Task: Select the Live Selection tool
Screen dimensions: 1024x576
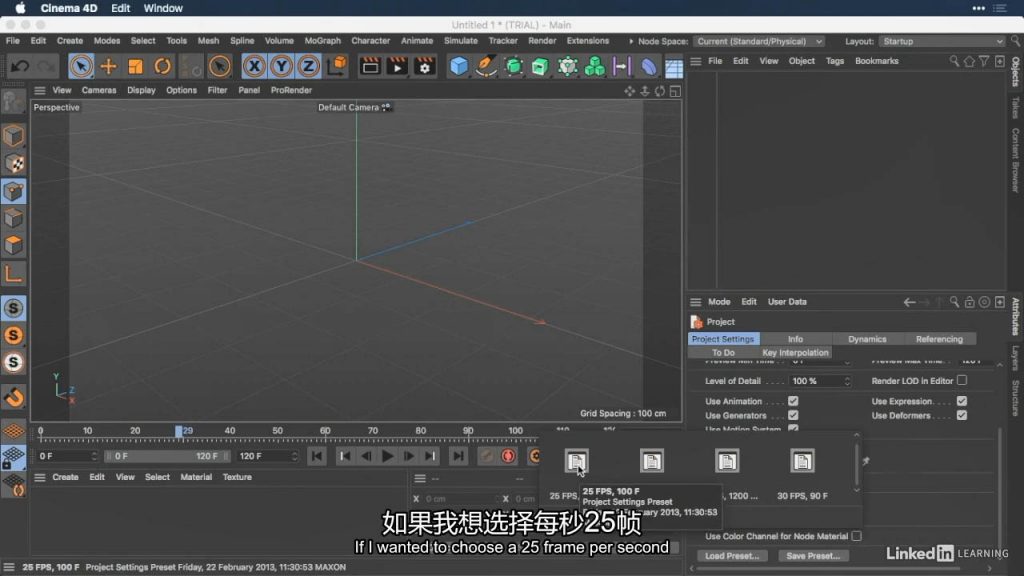Action: point(81,66)
